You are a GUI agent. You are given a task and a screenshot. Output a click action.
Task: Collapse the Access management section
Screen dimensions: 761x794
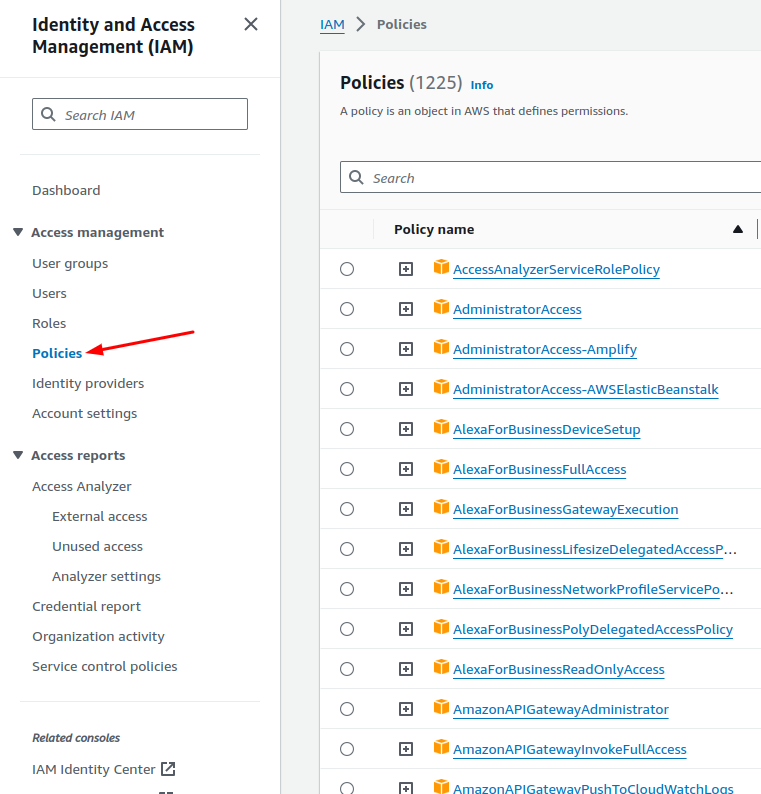[x=18, y=232]
